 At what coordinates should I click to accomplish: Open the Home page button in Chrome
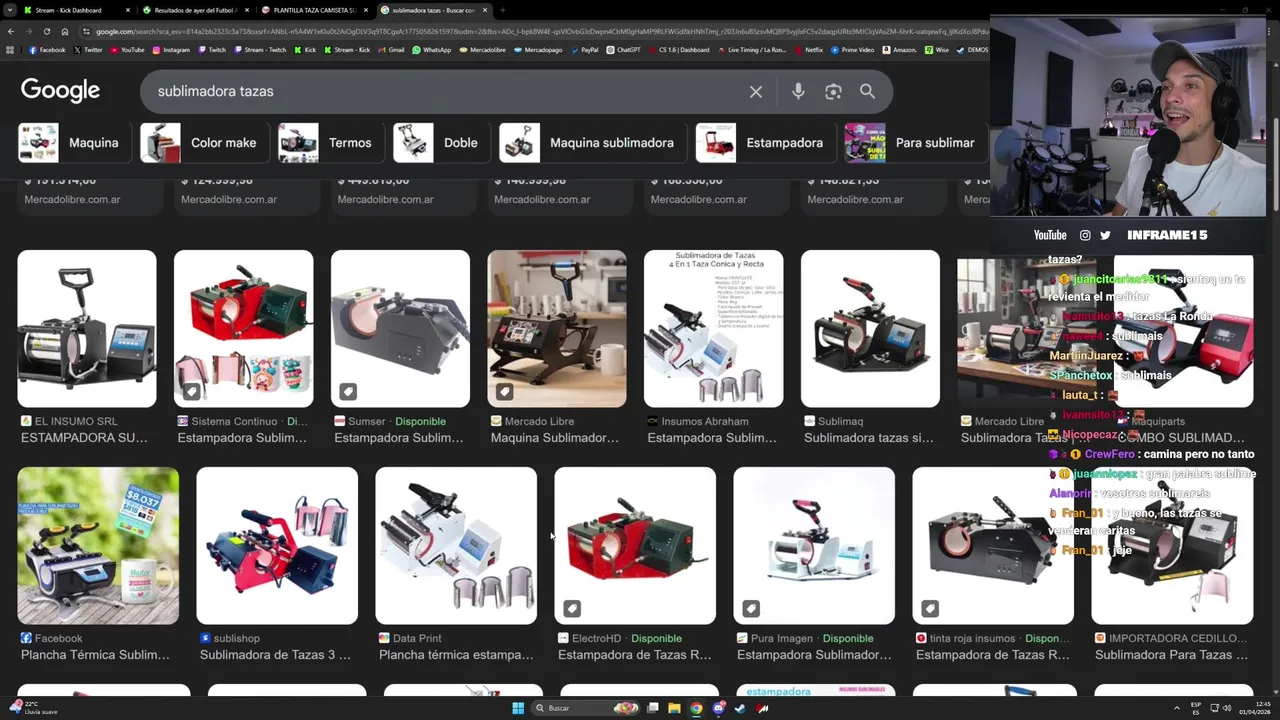[65, 31]
